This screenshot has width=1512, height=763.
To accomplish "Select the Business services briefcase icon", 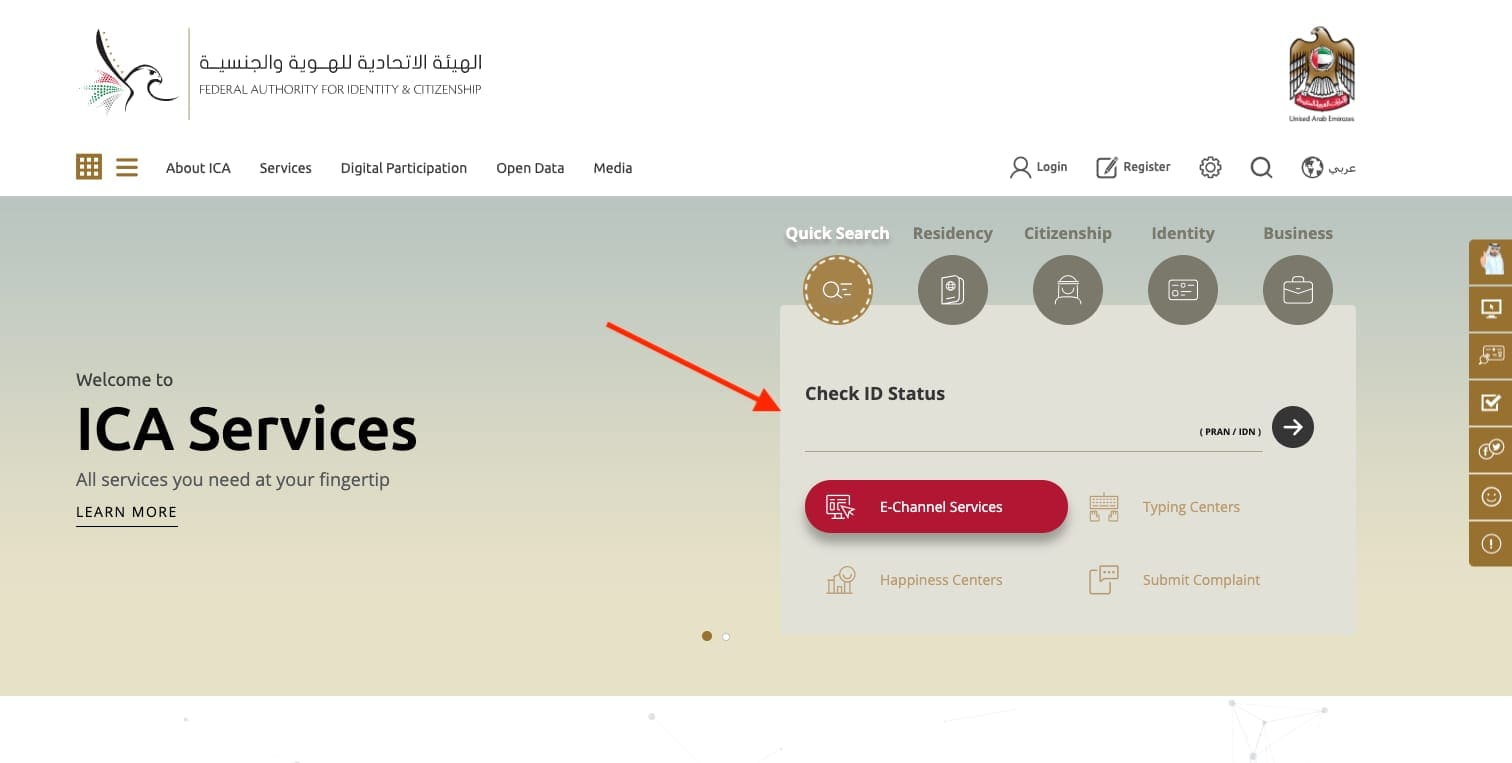I will click(x=1297, y=289).
